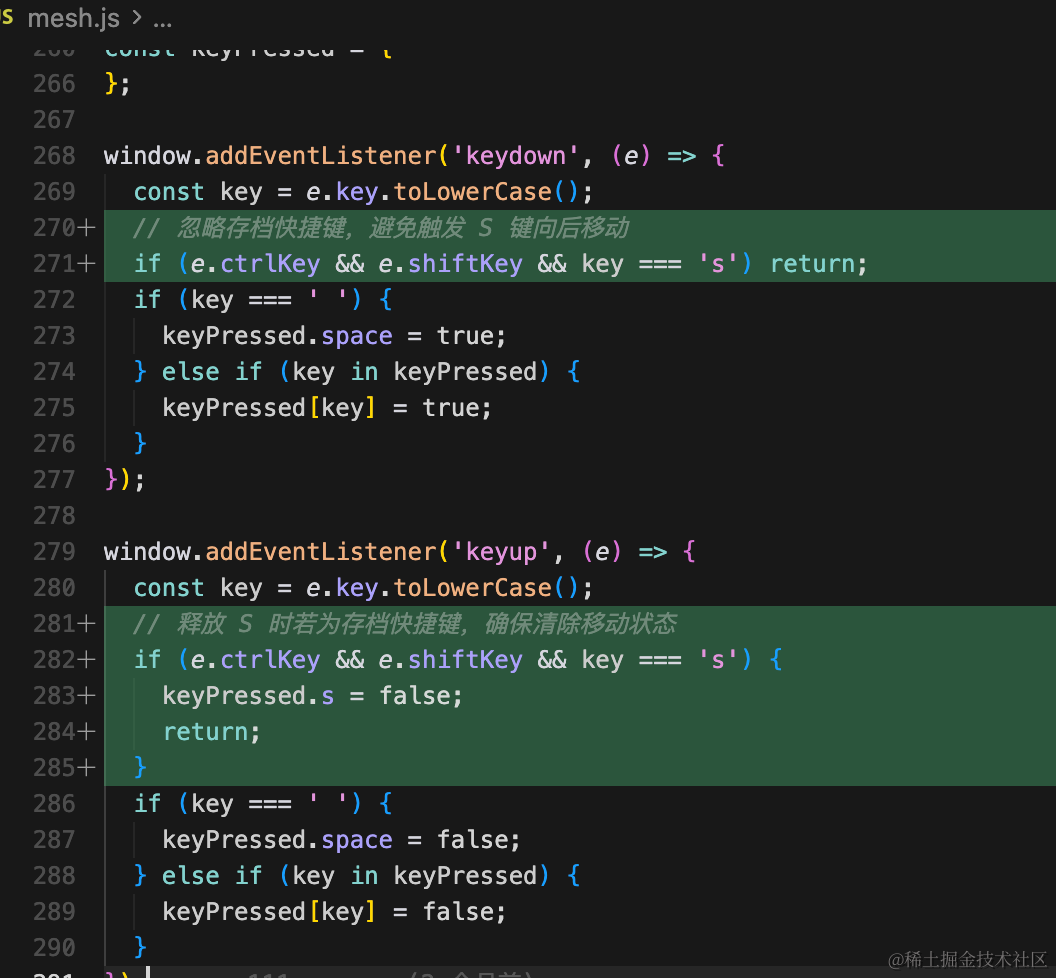1056x978 pixels.
Task: Click the added-line marker on line 270
Action: pyautogui.click(x=86, y=228)
